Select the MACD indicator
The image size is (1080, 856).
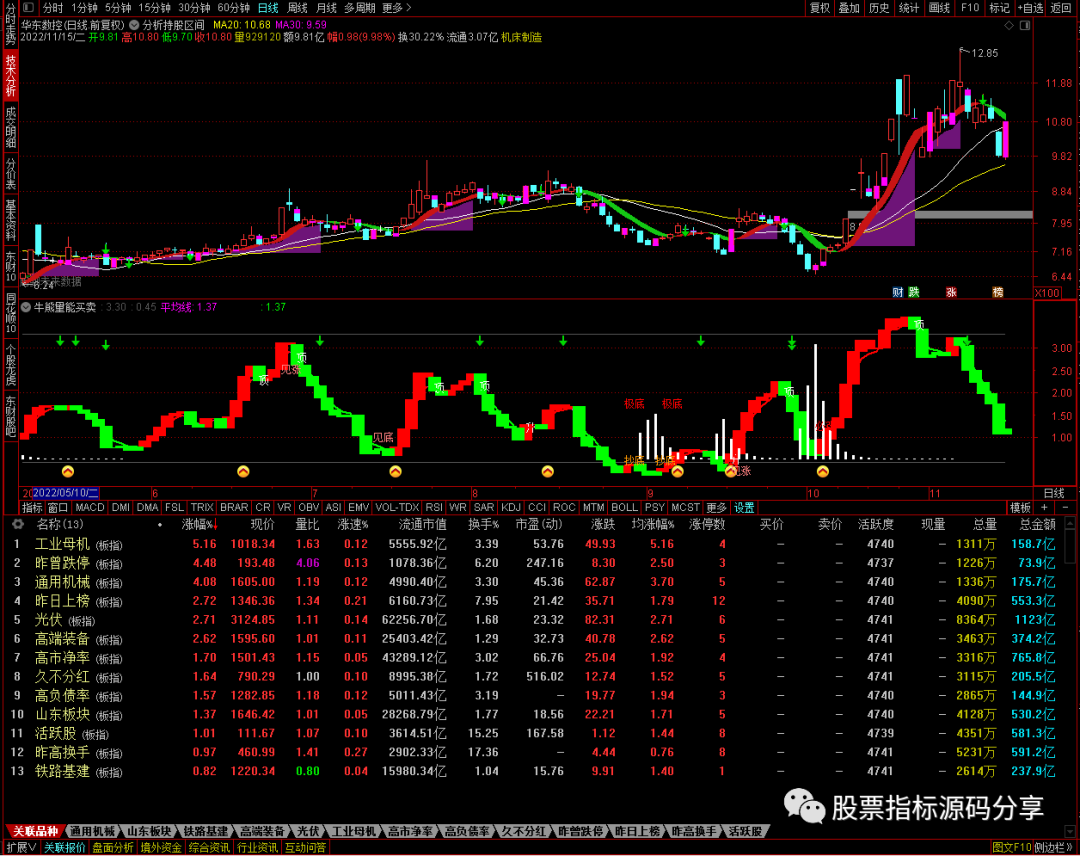point(90,508)
